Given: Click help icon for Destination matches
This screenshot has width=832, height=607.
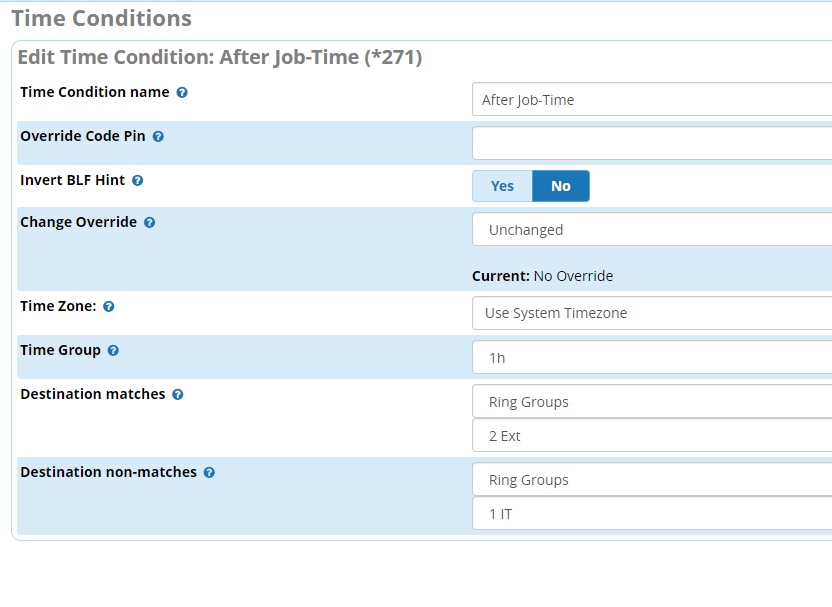Looking at the screenshot, I should tap(178, 395).
